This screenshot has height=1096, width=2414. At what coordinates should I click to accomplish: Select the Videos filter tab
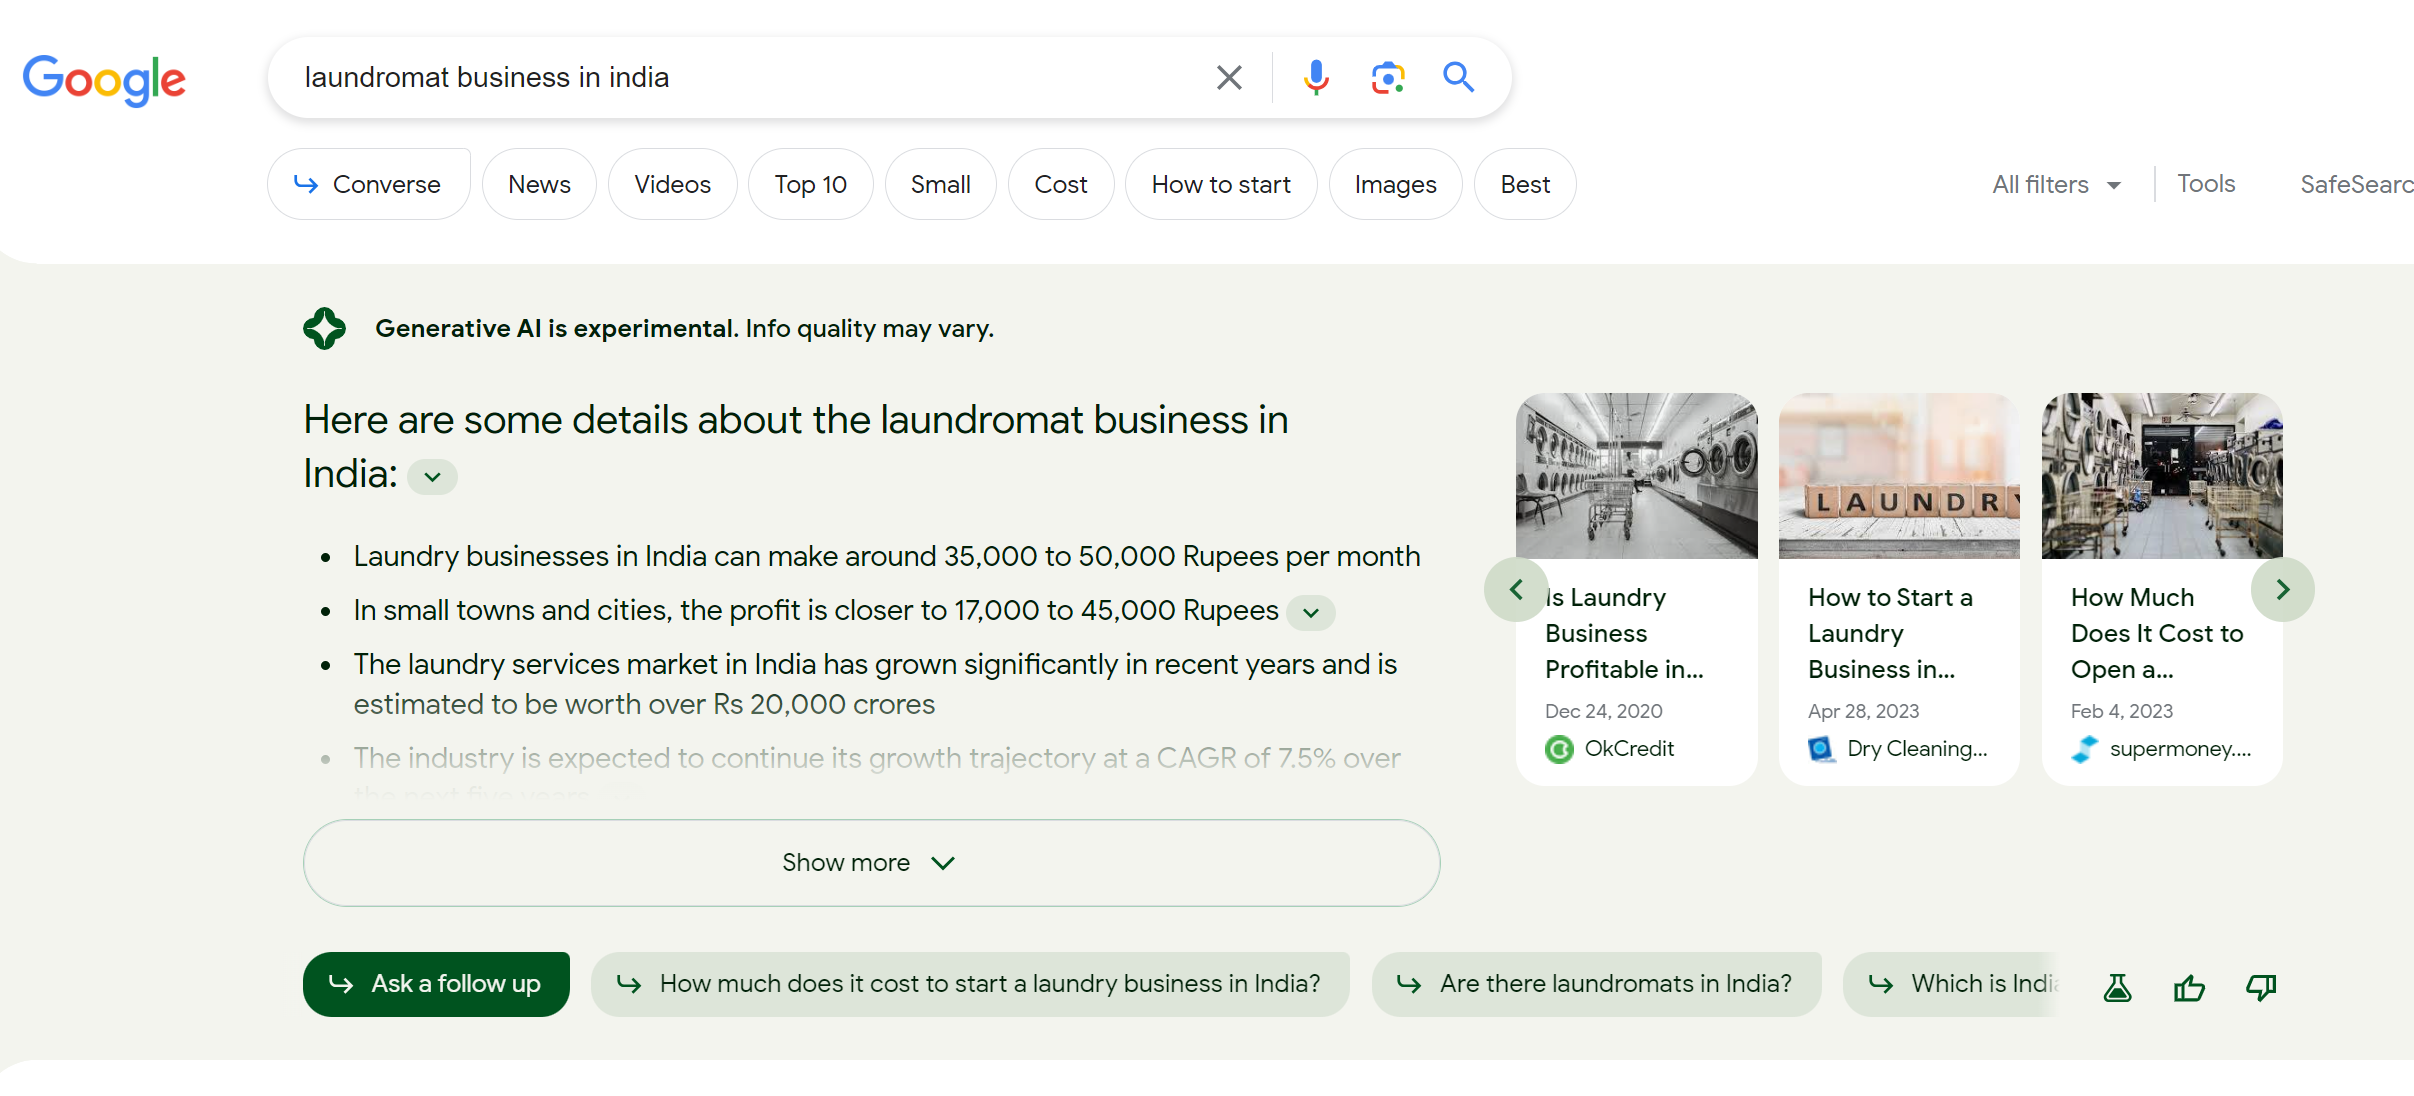click(673, 185)
